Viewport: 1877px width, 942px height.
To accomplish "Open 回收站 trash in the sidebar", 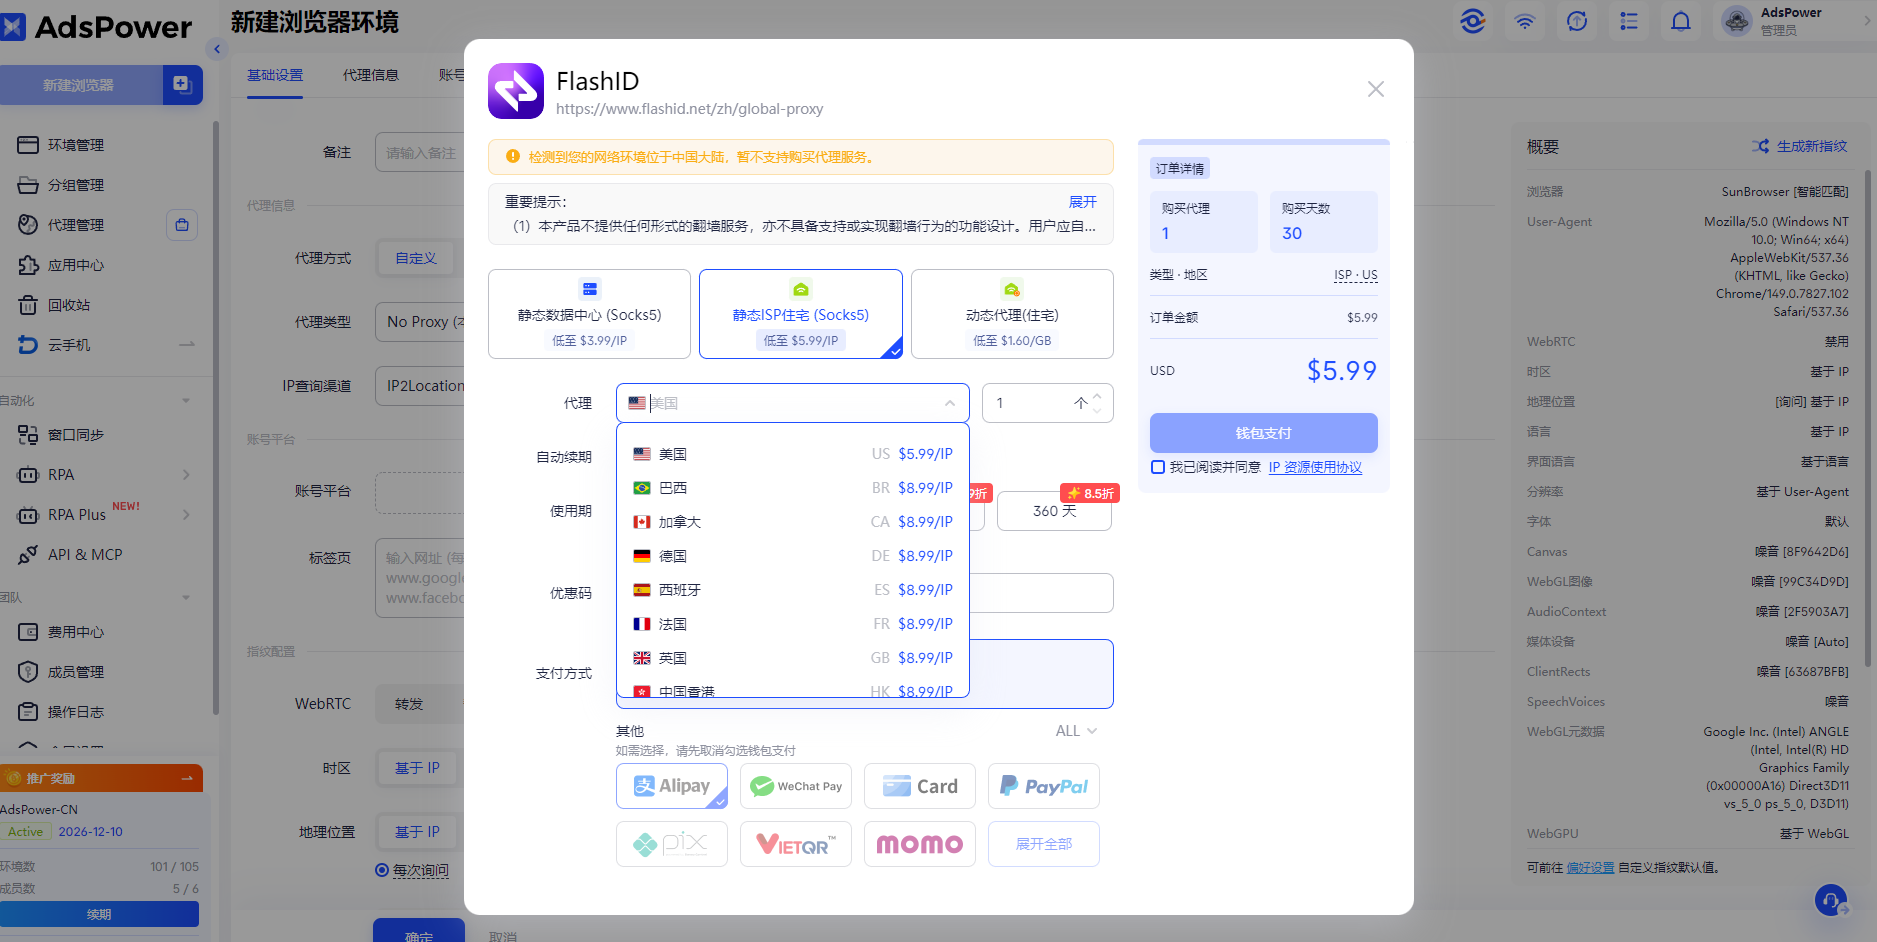I will click(68, 305).
